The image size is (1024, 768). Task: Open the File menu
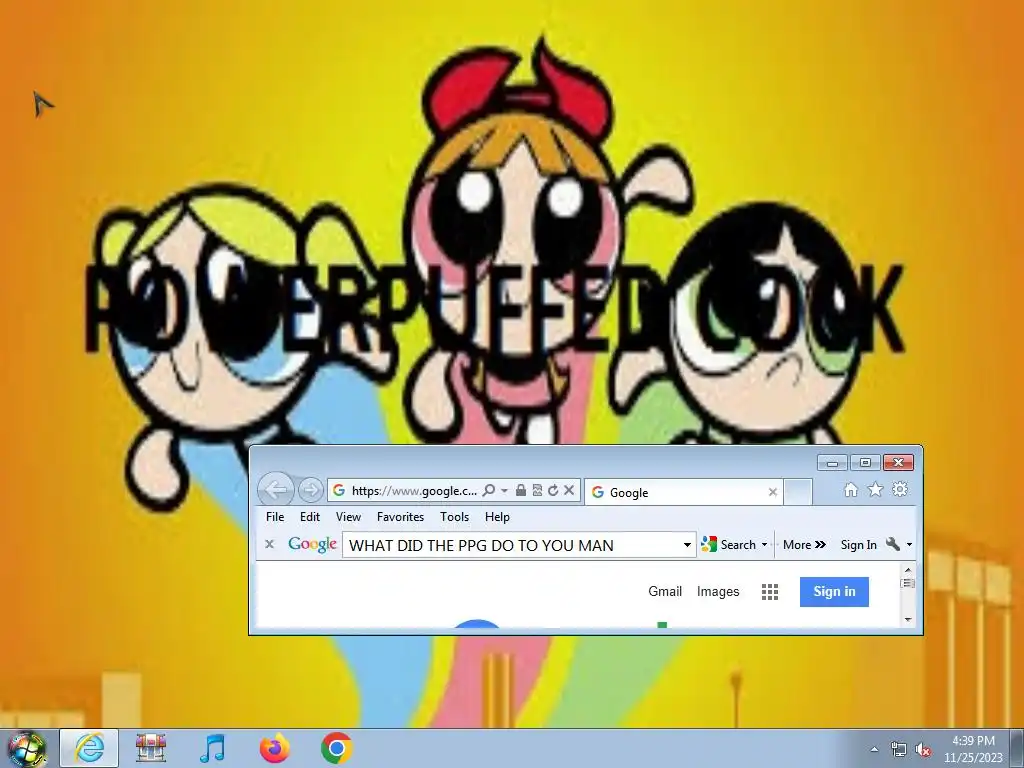coord(275,517)
